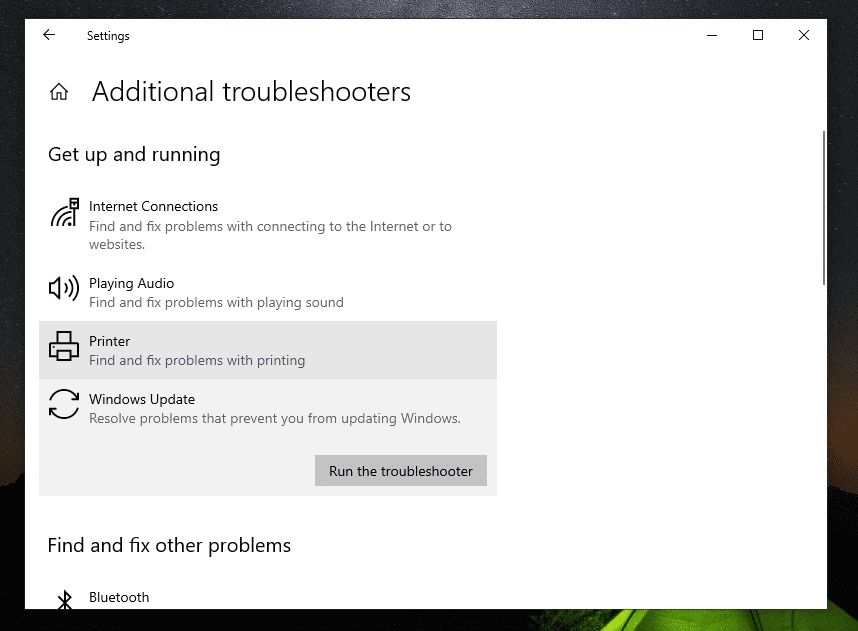The height and width of the screenshot is (631, 858).
Task: Click the Playing Audio speaker icon
Action: pos(63,290)
